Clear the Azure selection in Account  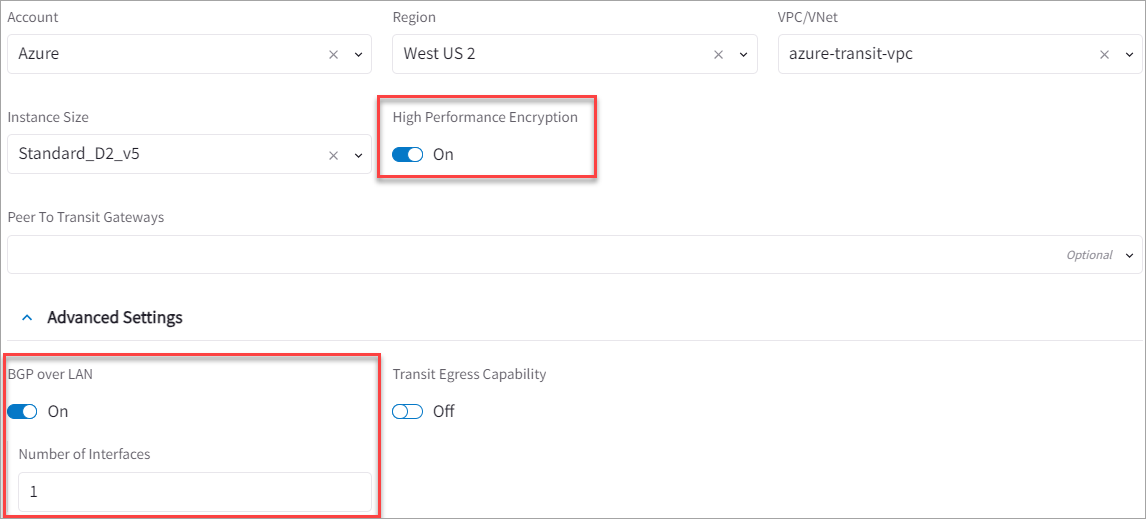(x=334, y=55)
